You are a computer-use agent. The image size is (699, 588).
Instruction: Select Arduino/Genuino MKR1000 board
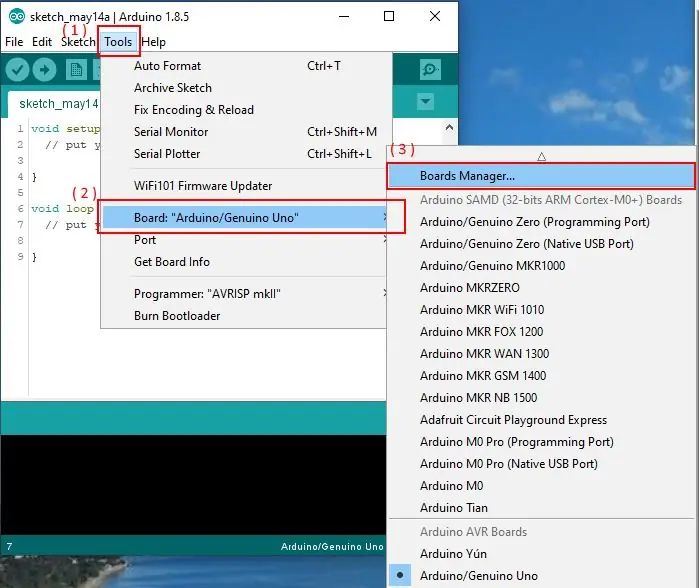click(541, 266)
